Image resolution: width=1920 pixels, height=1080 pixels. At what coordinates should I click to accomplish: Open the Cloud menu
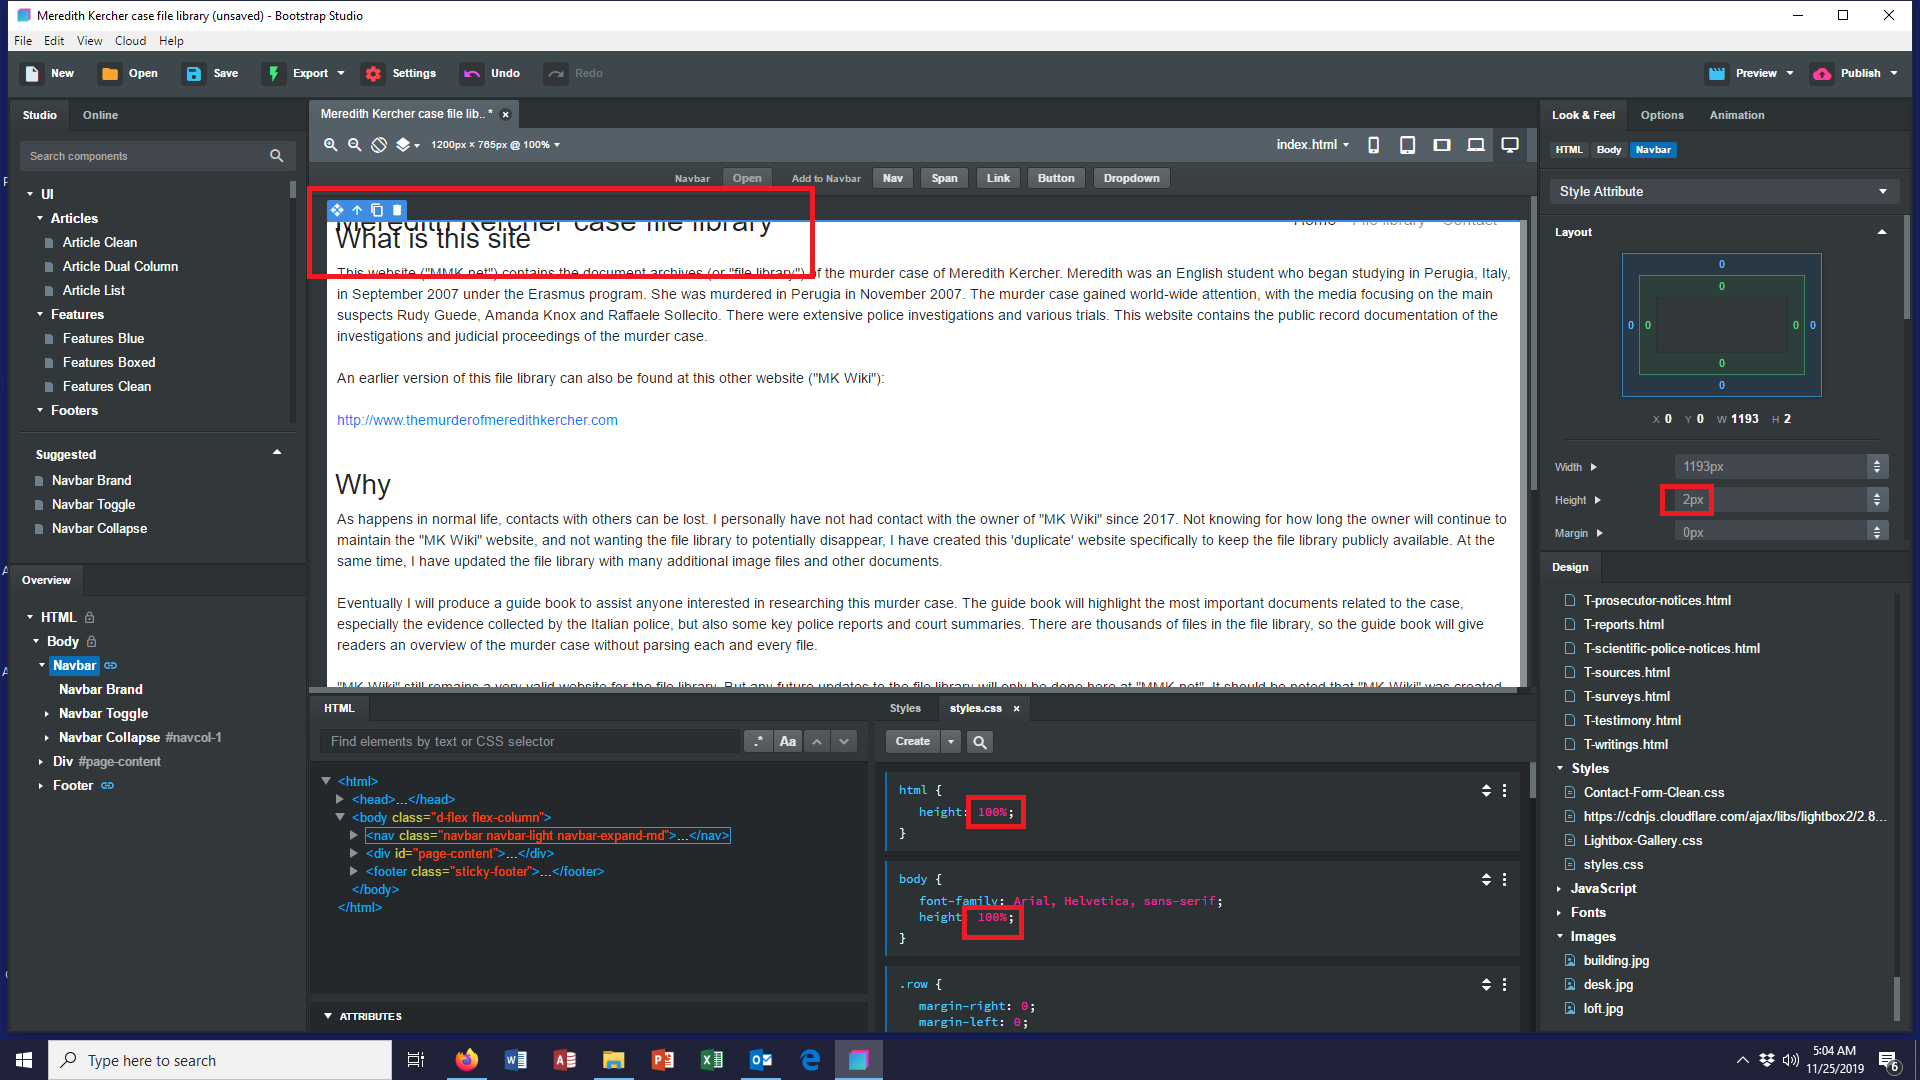tap(130, 41)
